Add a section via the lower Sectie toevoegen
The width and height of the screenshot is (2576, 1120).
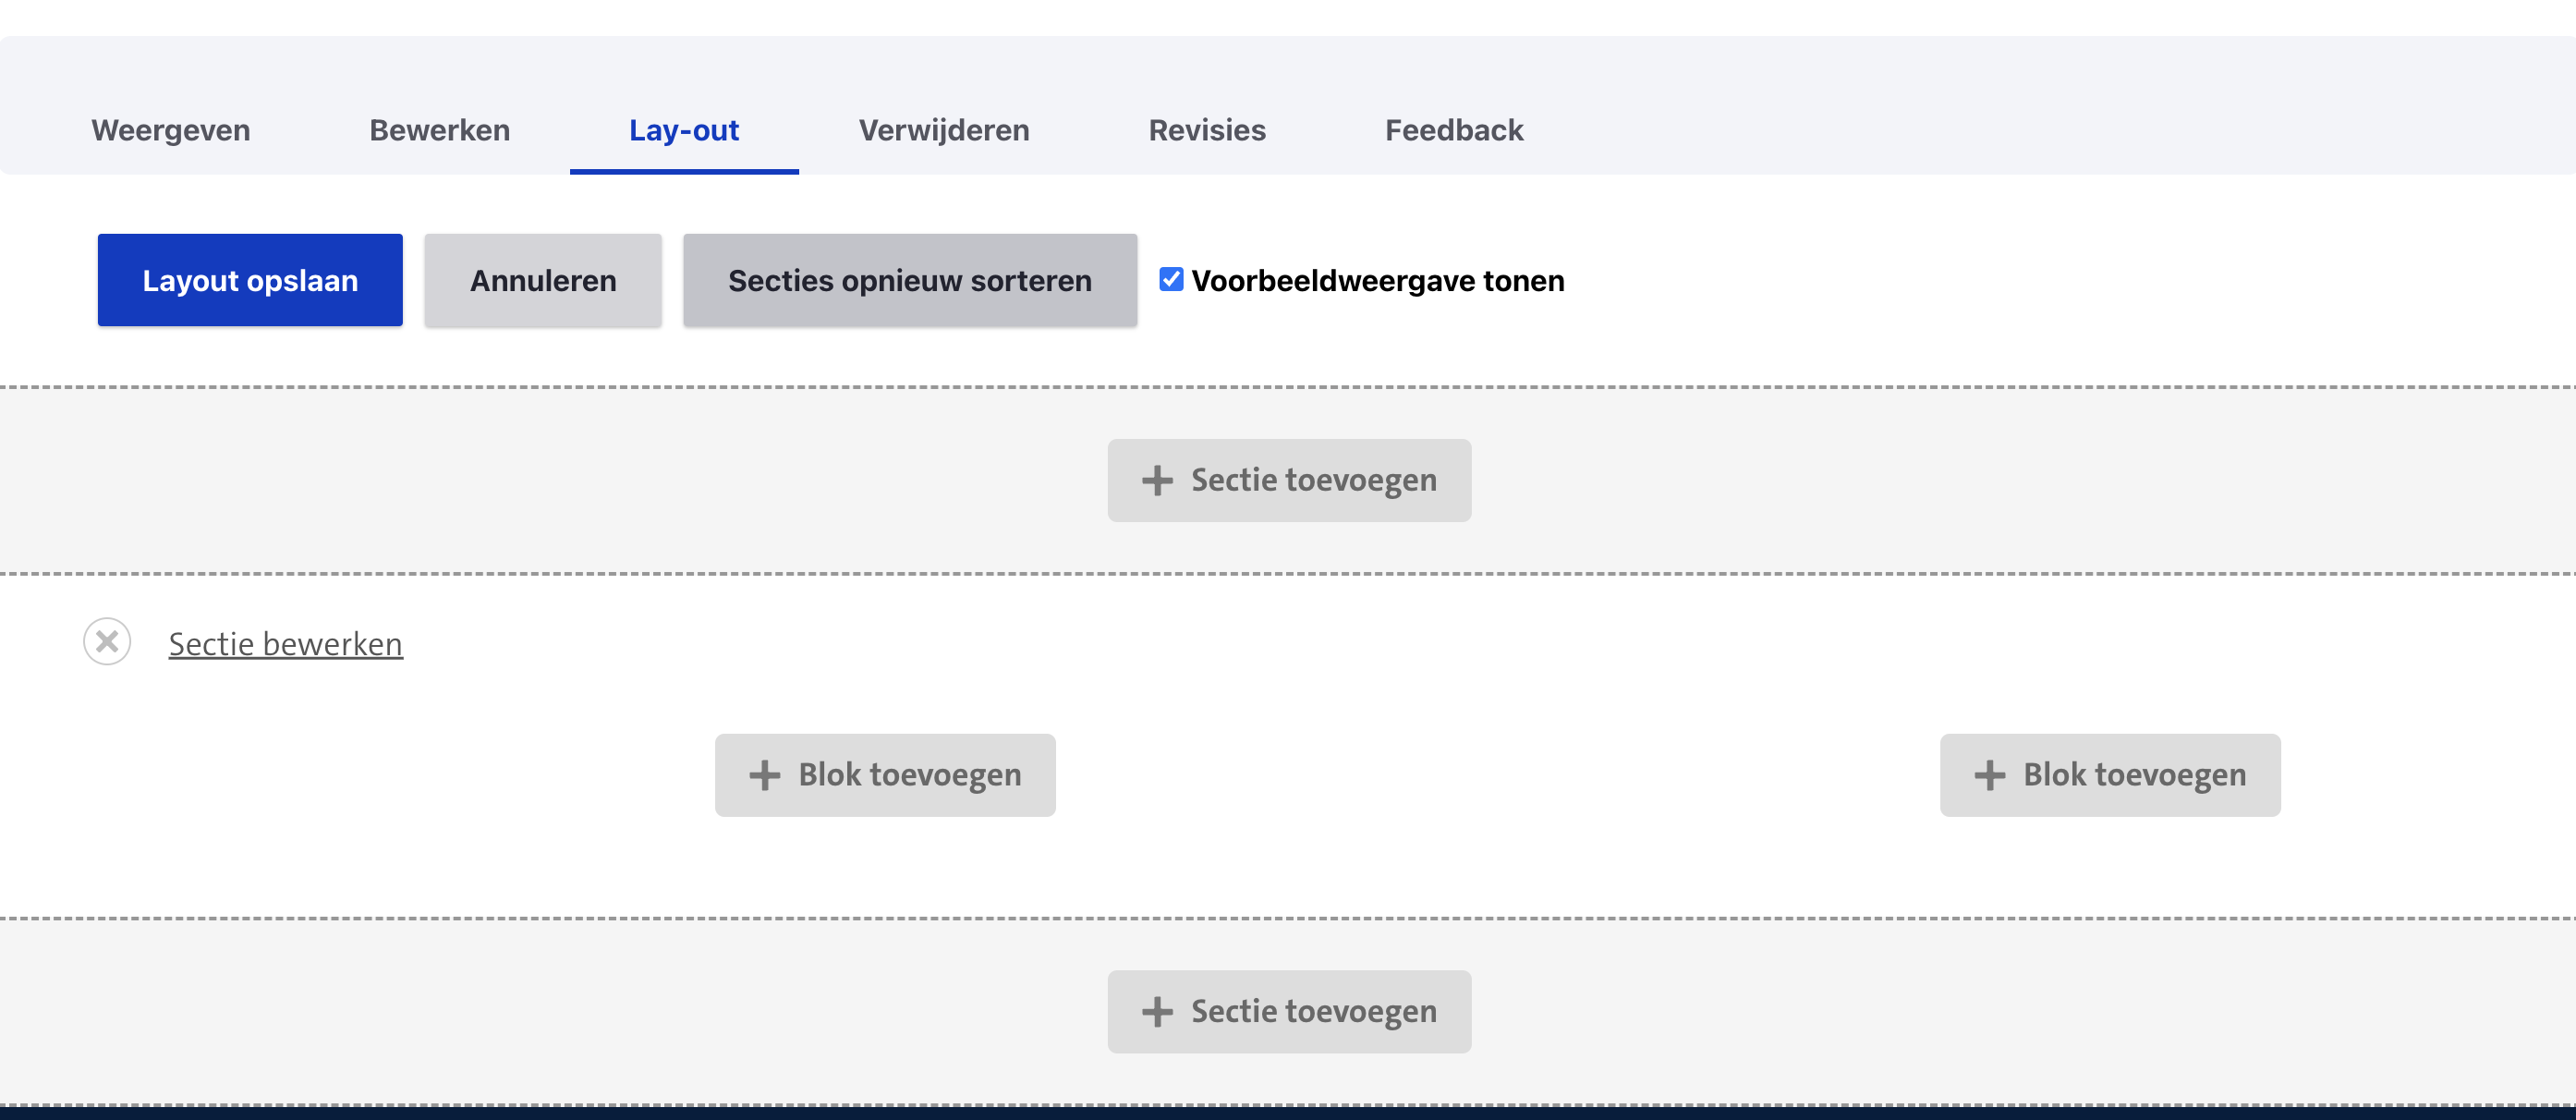(1289, 1011)
